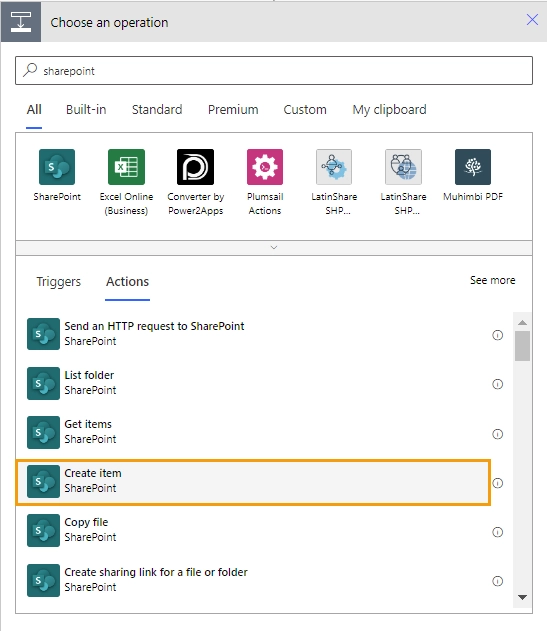The image size is (547, 631).
Task: Click the actions list scroll down arrow
Action: 522,598
